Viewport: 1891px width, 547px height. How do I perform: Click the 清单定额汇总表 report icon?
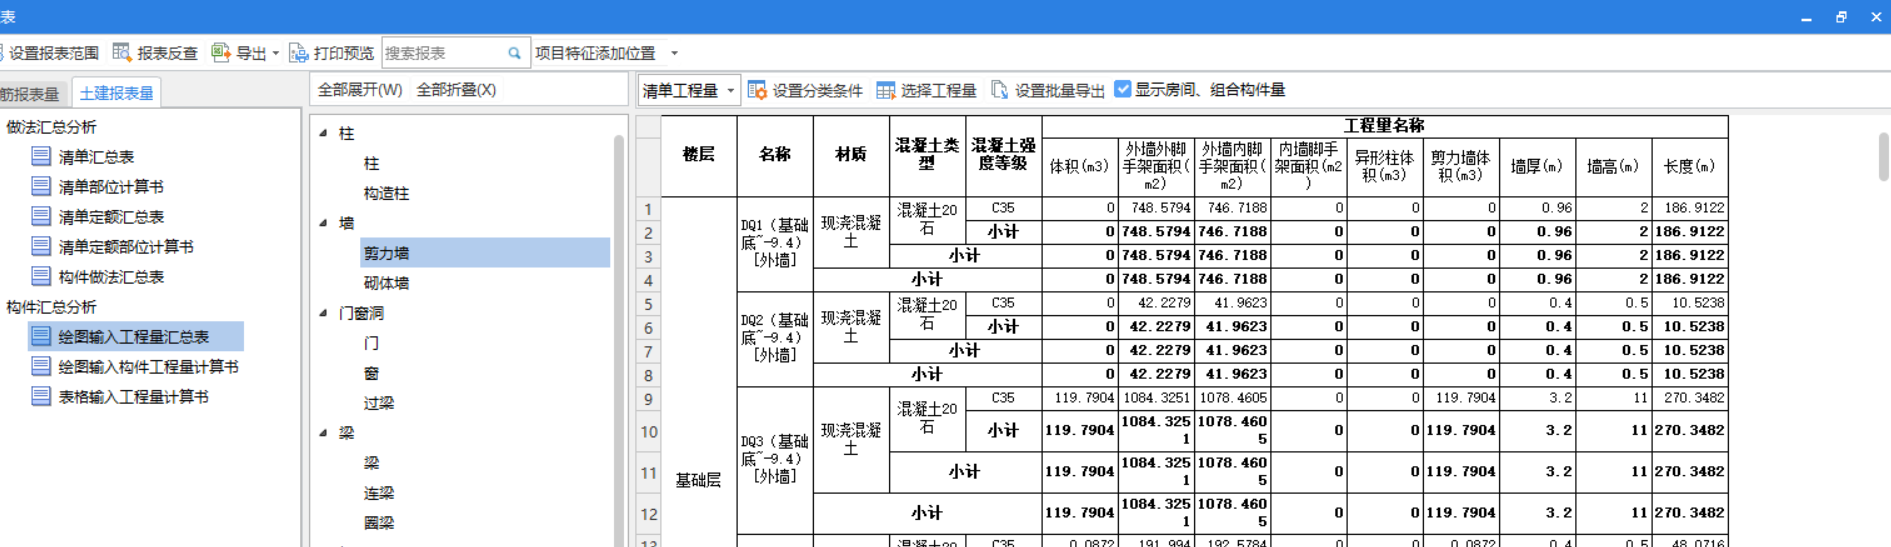pyautogui.click(x=41, y=216)
